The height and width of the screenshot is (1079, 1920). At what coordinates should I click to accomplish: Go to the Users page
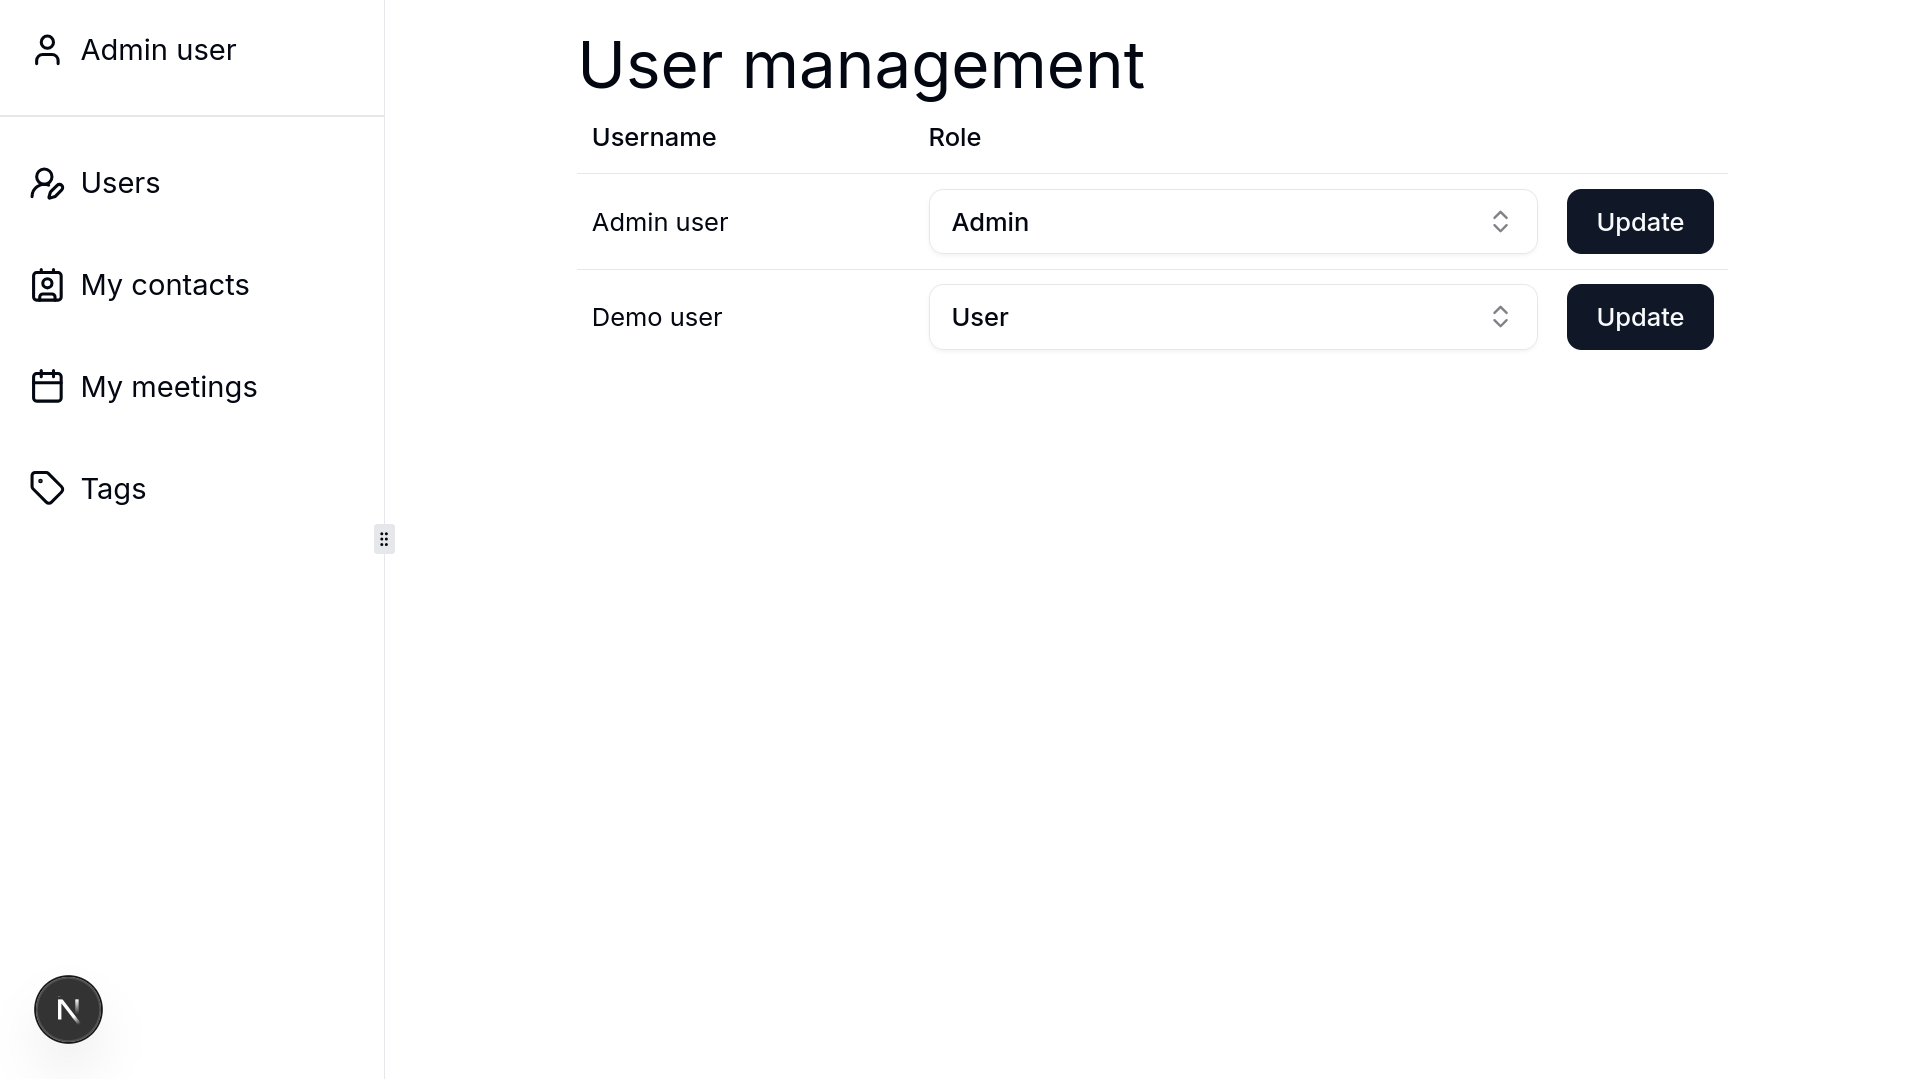tap(120, 183)
